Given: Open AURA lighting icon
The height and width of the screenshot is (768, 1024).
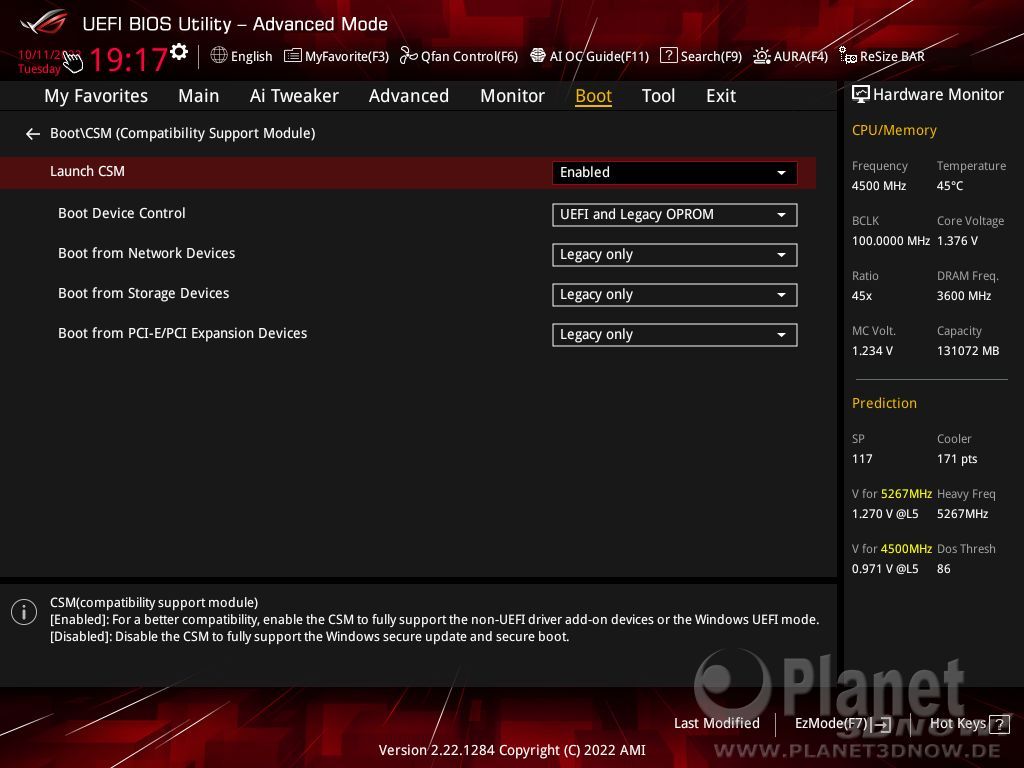Looking at the screenshot, I should pyautogui.click(x=761, y=56).
